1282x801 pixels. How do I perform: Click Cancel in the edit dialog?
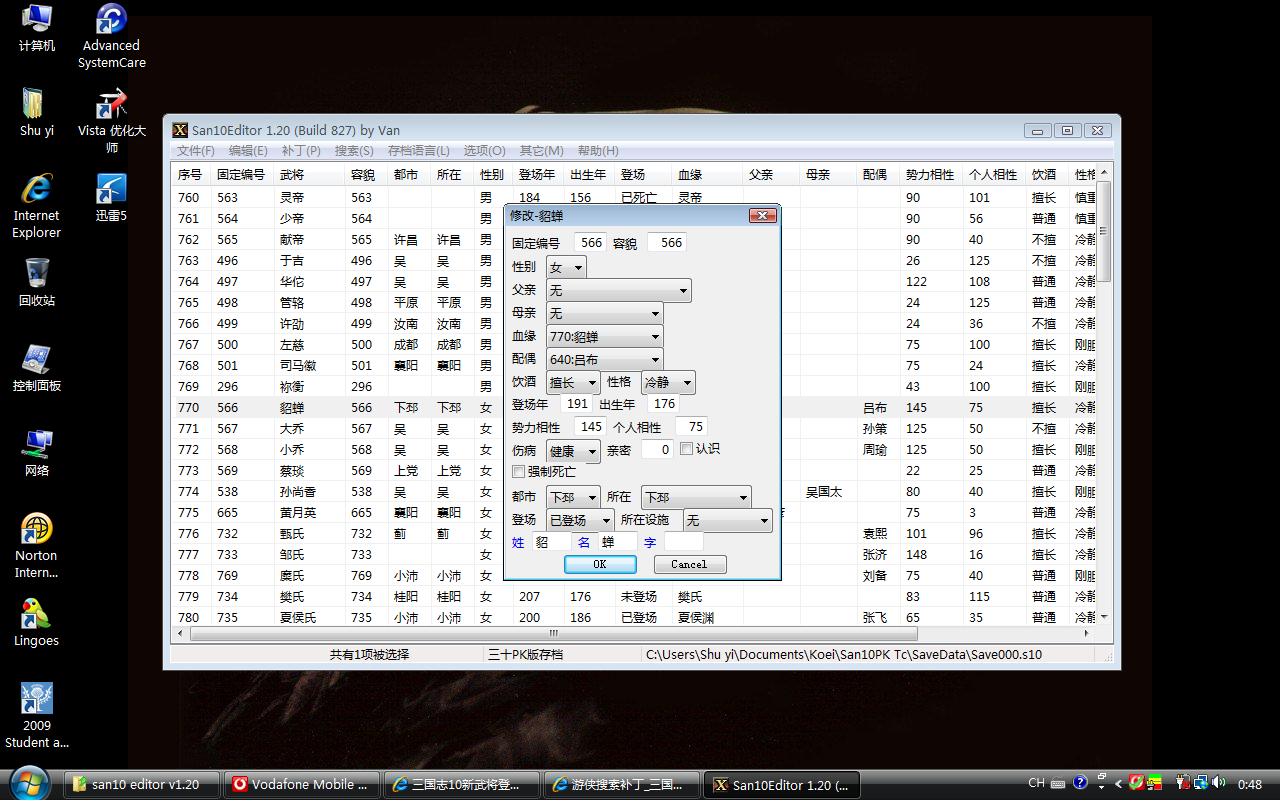pos(690,563)
